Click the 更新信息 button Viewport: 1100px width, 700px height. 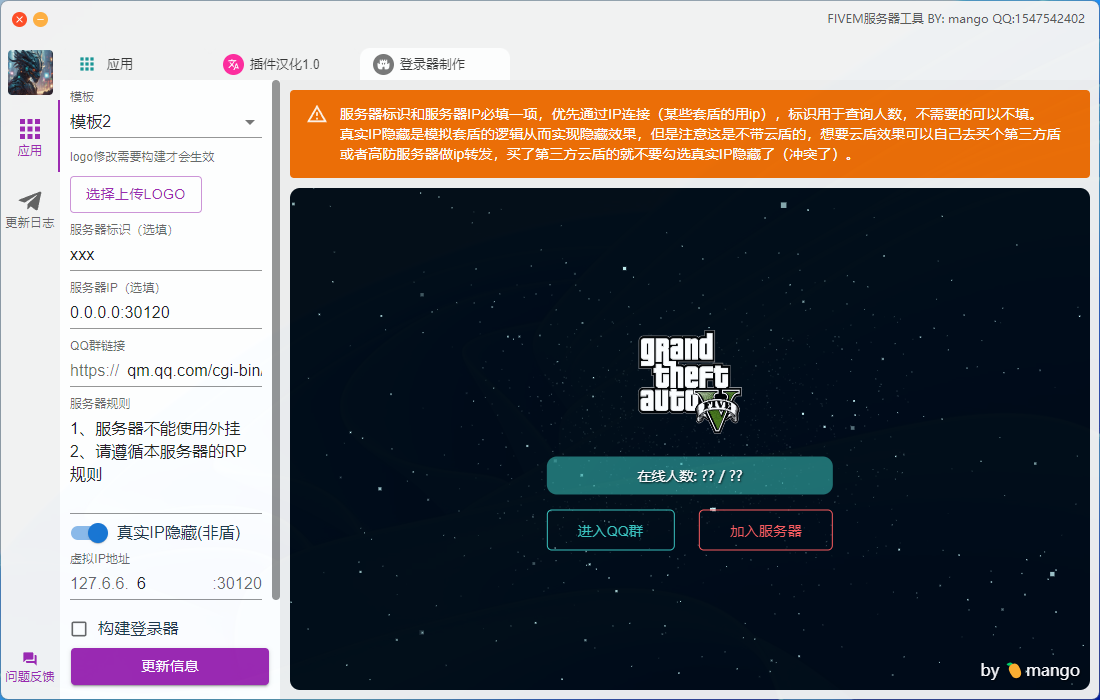[170, 666]
